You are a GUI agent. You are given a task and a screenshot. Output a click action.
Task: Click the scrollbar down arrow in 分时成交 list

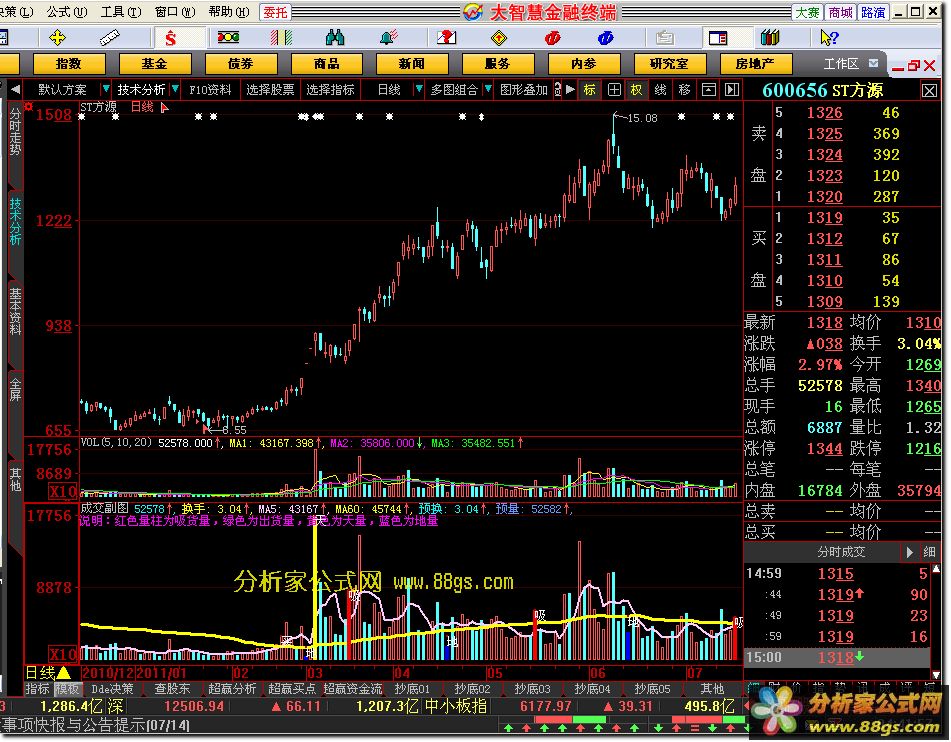(x=937, y=674)
